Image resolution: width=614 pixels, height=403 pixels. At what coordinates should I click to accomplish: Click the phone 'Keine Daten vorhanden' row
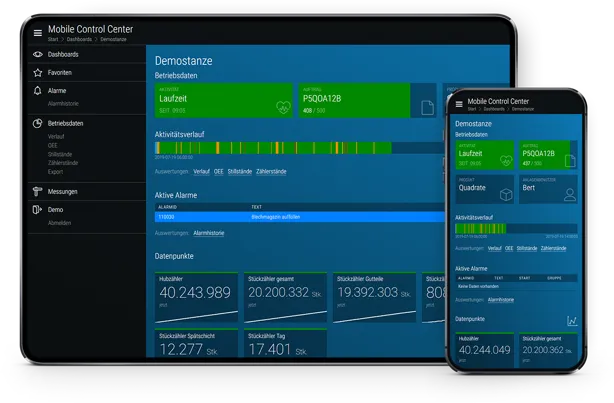click(x=516, y=286)
